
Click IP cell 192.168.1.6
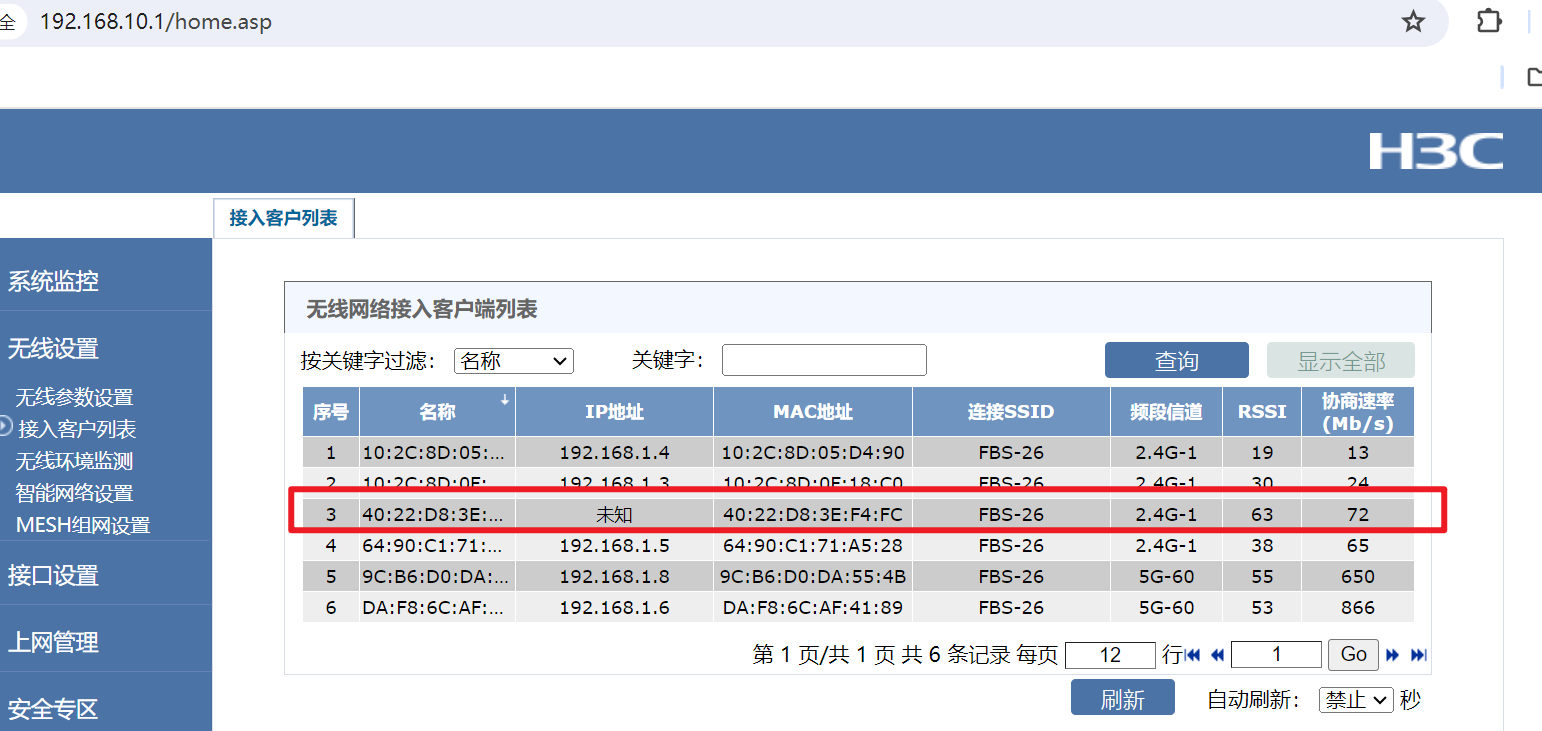[x=614, y=608]
